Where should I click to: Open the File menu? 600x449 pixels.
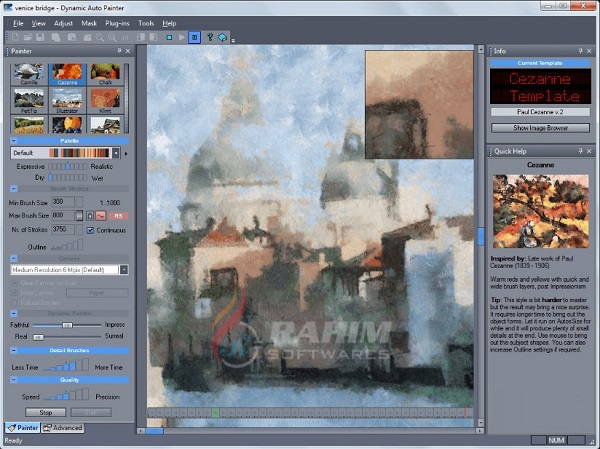click(18, 23)
